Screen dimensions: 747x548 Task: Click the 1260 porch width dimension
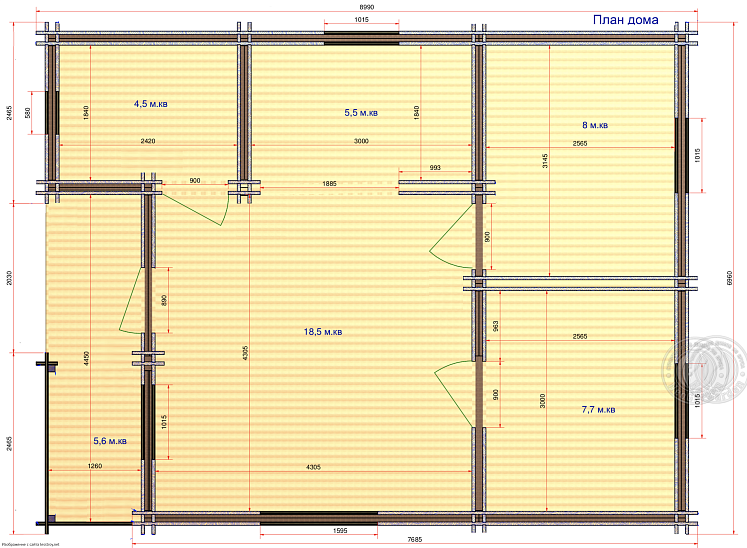point(95,465)
